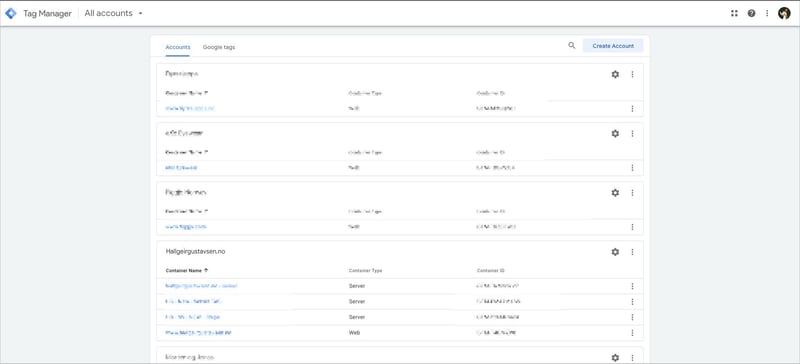Screen dimensions: 800x364
Task: Click Container Type header under Hallgeirgustavsen.no
Action: (365, 270)
